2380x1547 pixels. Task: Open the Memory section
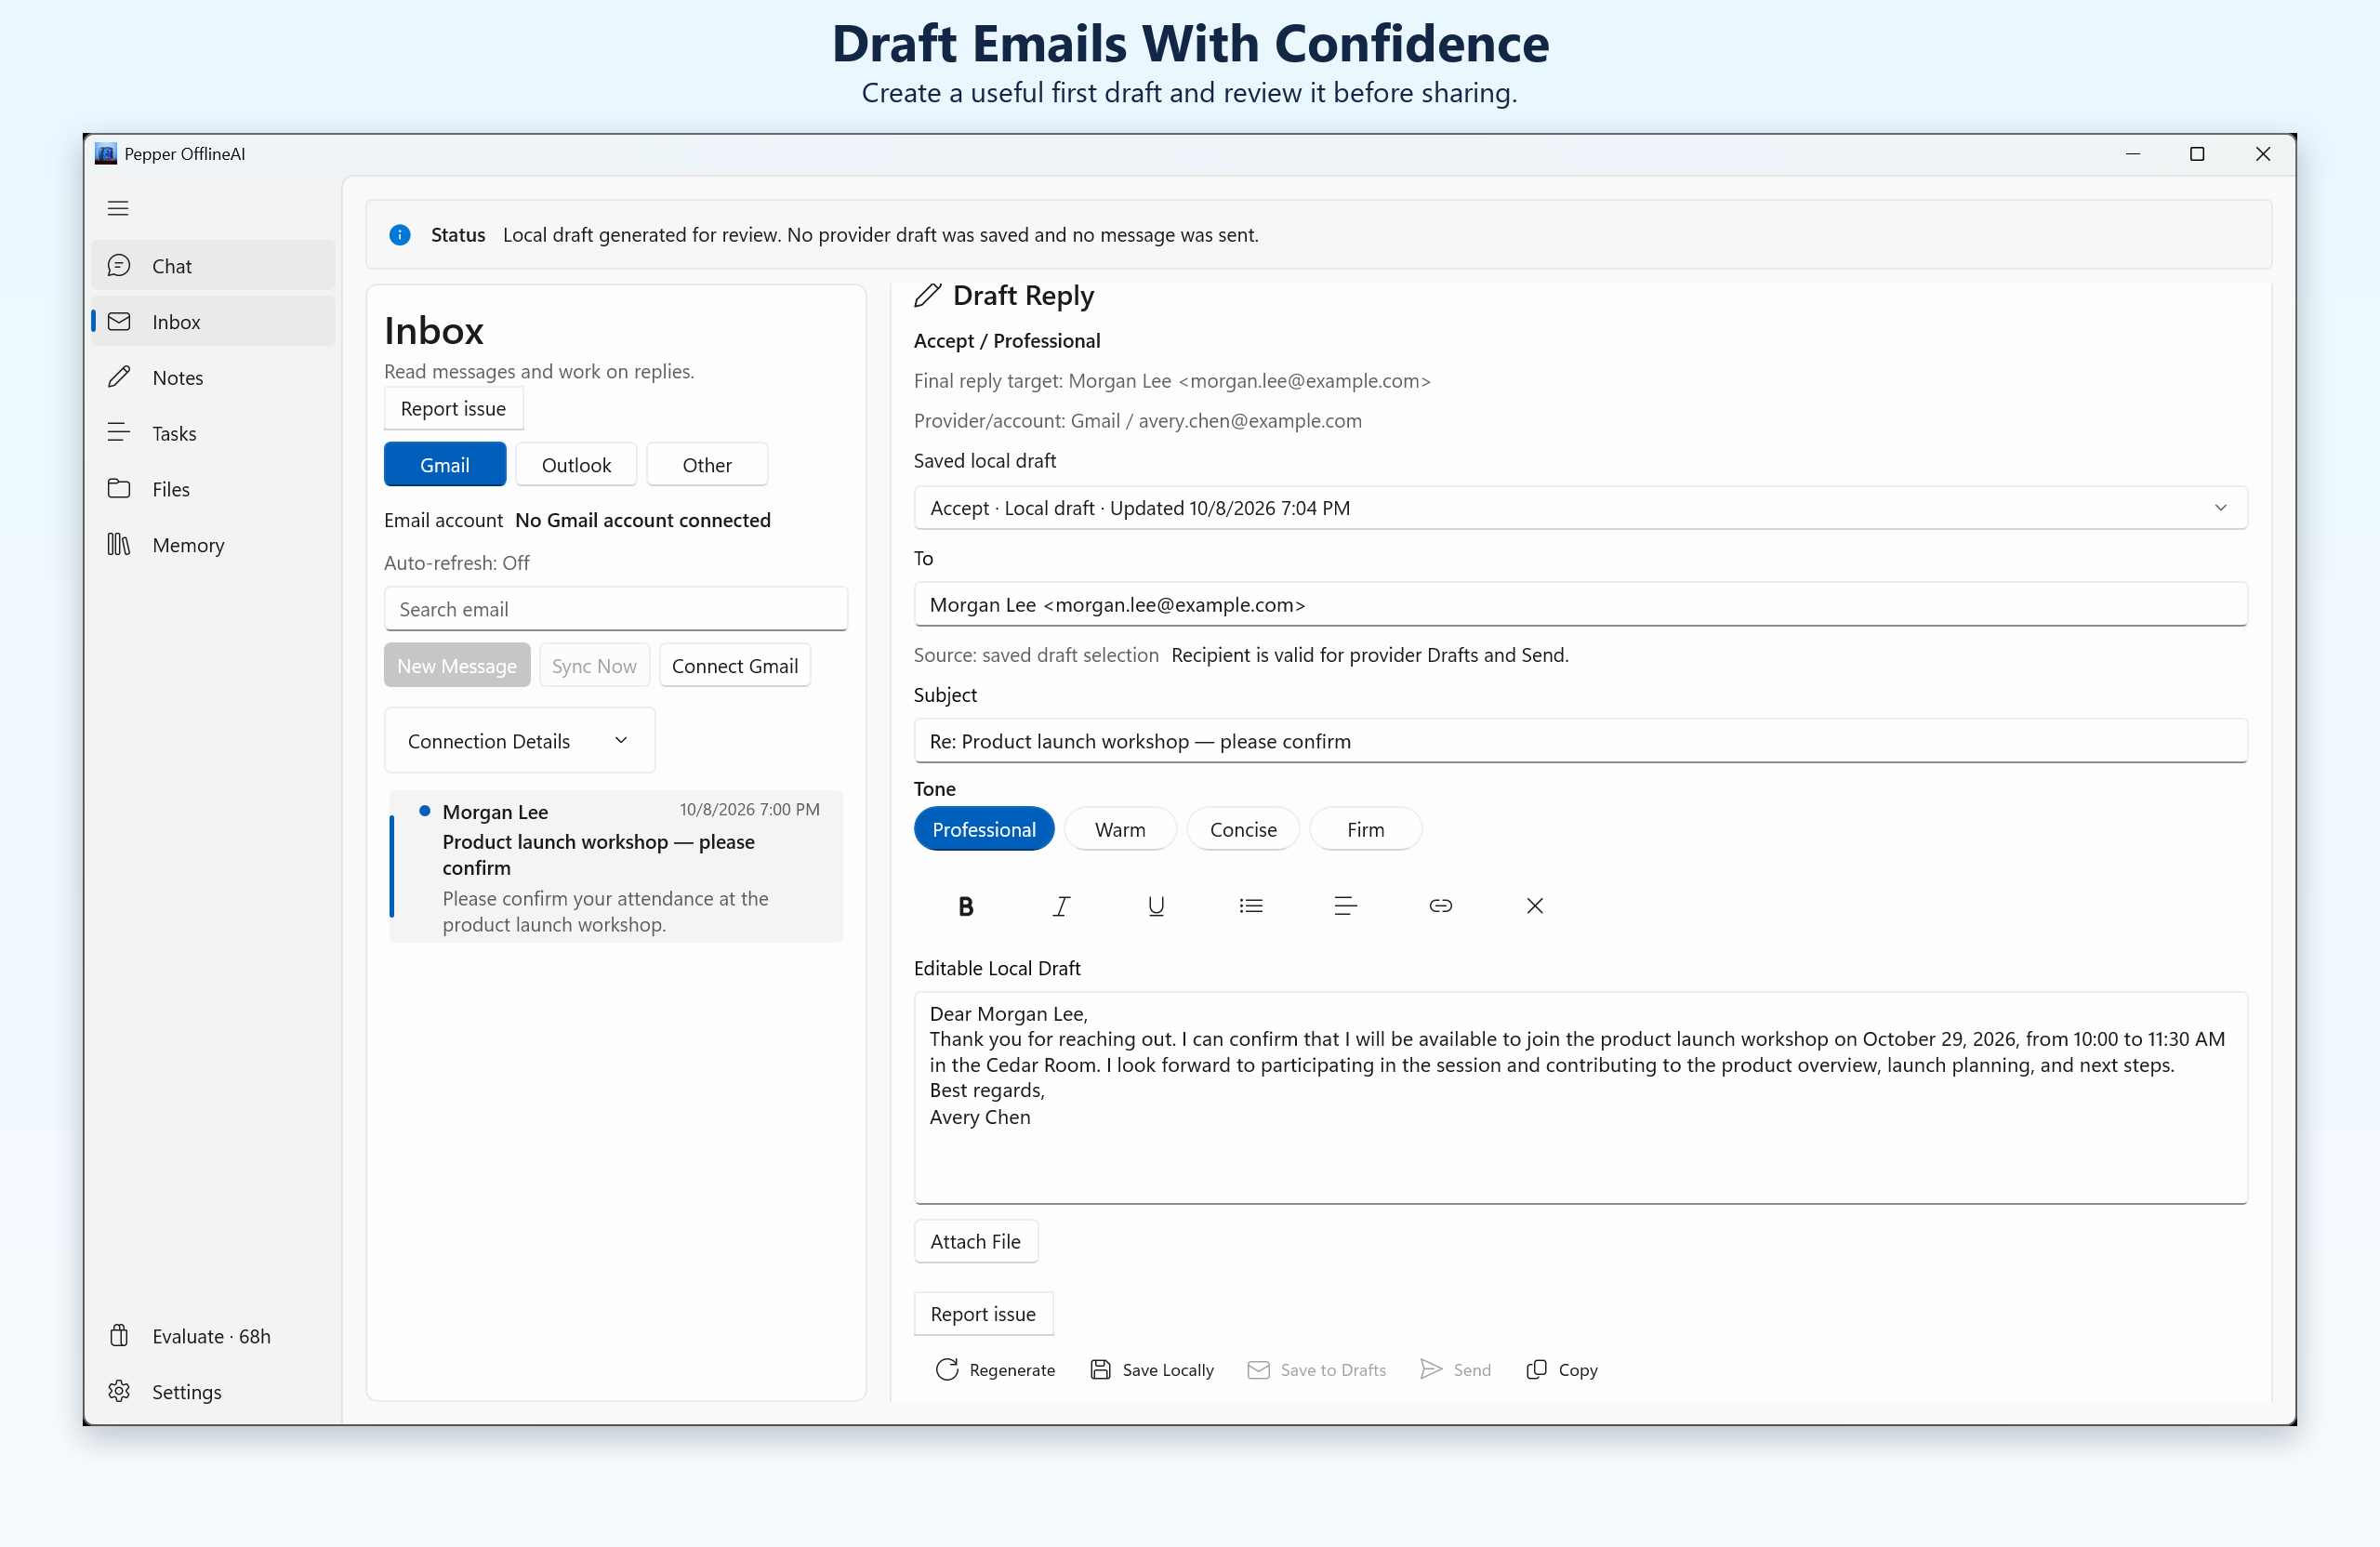pos(213,545)
